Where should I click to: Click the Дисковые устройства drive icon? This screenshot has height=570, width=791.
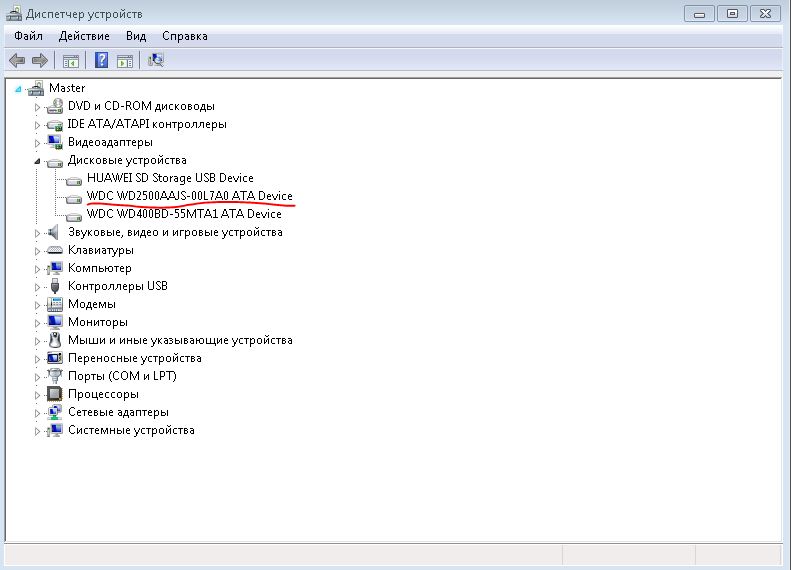coord(54,161)
